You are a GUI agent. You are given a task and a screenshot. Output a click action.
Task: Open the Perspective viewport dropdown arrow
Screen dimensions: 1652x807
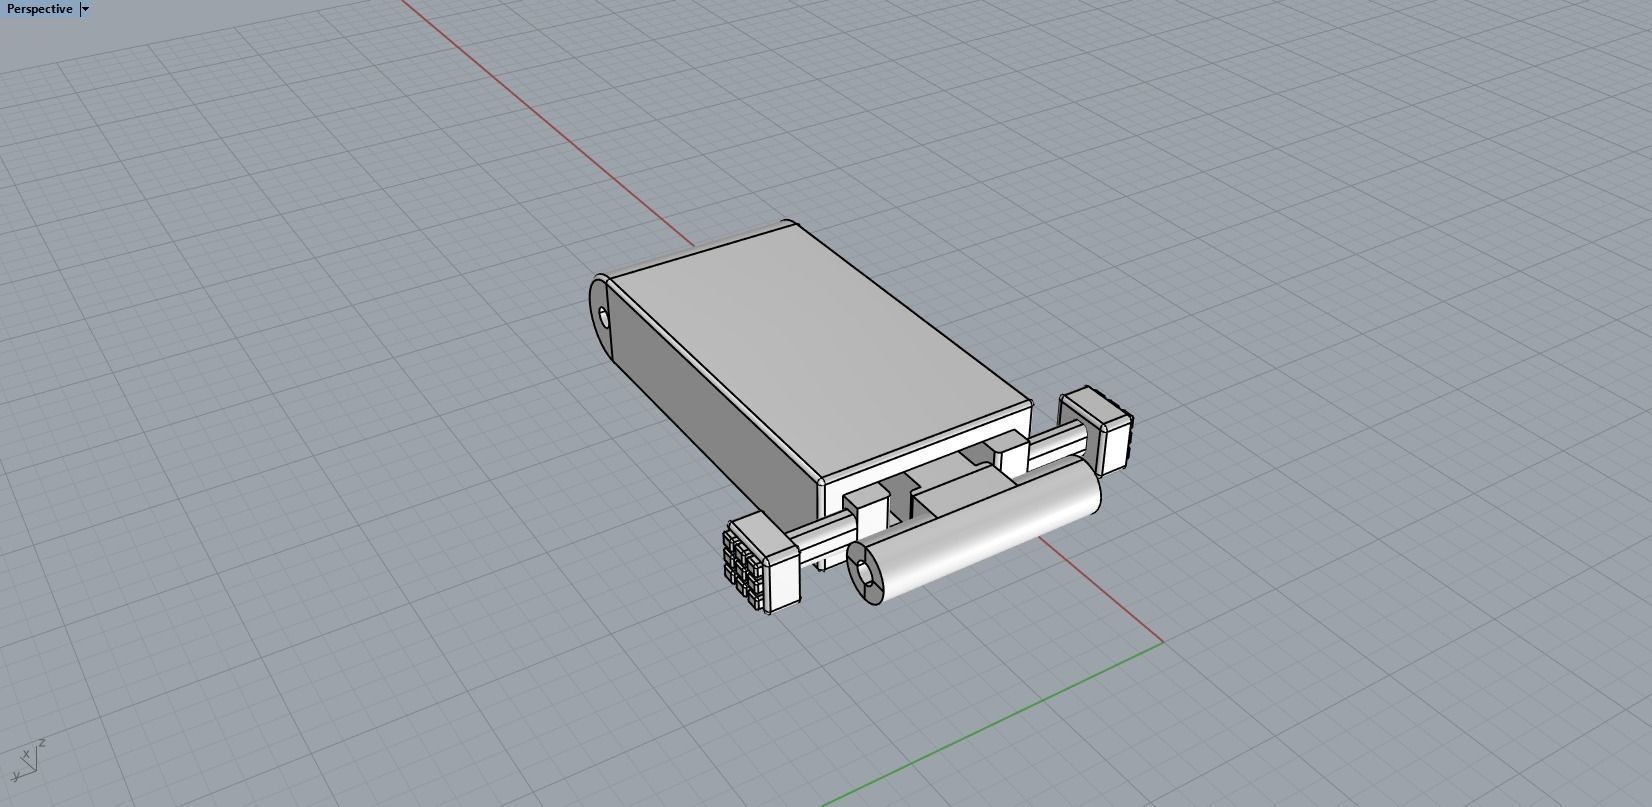(x=85, y=9)
